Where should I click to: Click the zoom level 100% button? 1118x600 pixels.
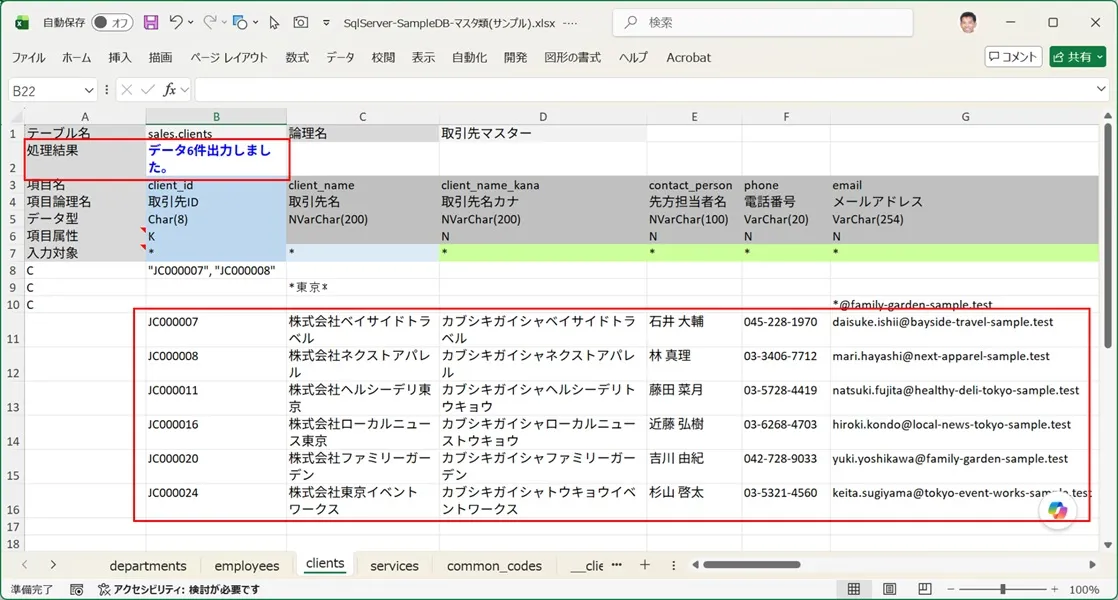click(1084, 589)
